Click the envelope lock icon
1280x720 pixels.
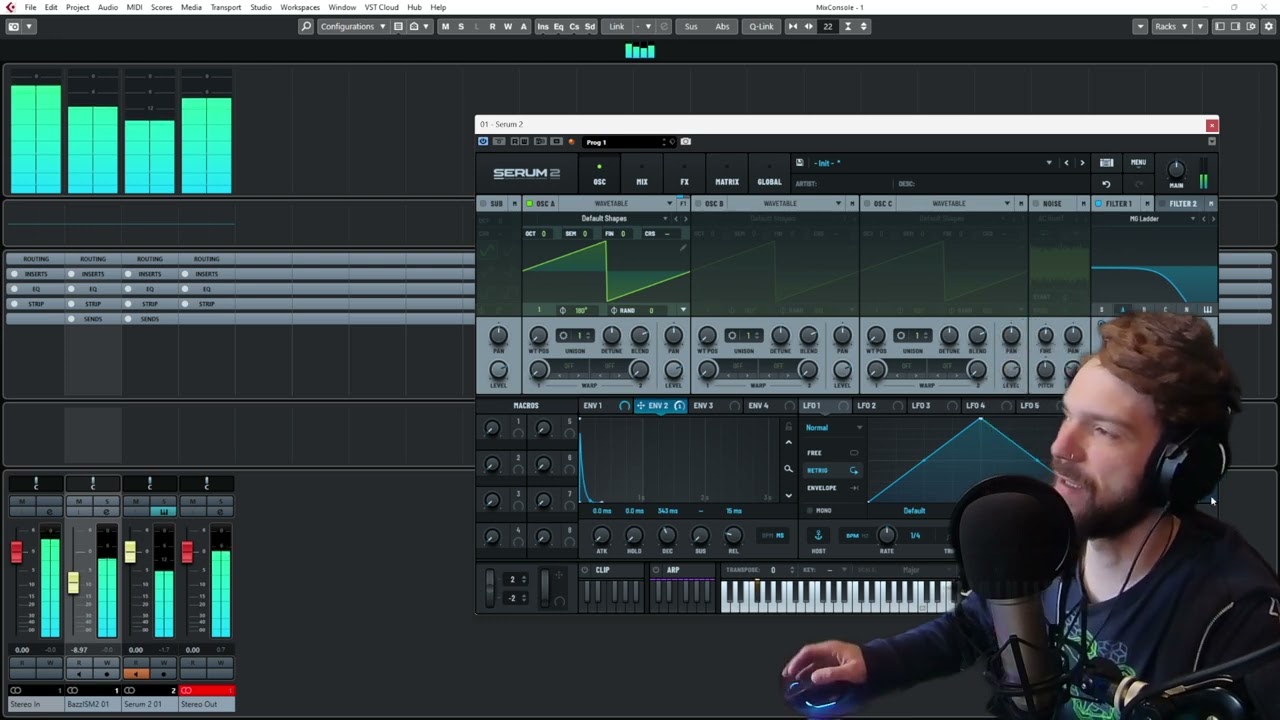[x=788, y=428]
